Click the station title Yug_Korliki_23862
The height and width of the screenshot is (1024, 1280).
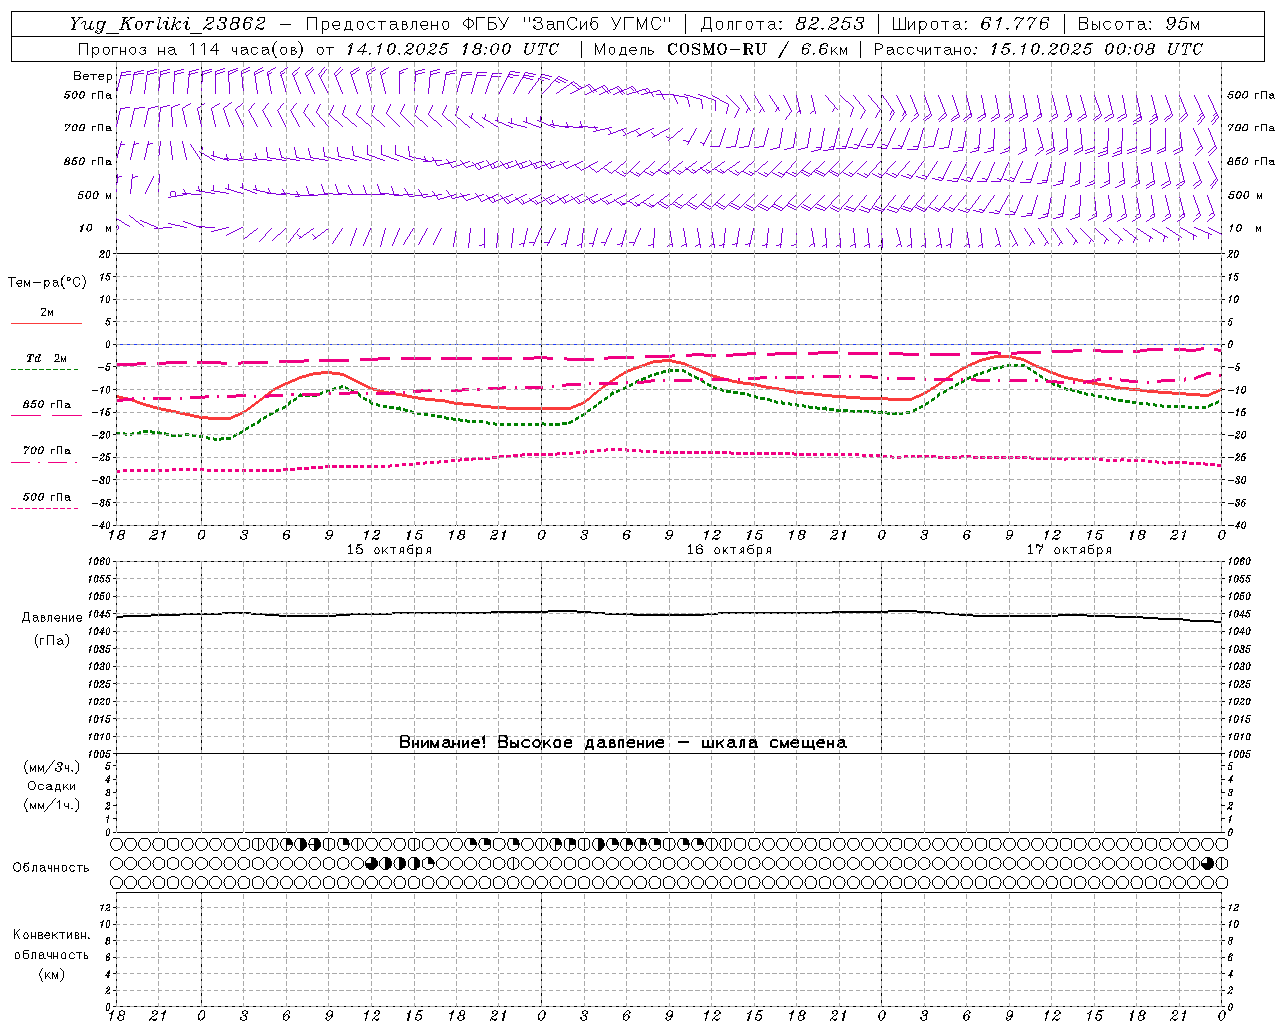tap(167, 24)
